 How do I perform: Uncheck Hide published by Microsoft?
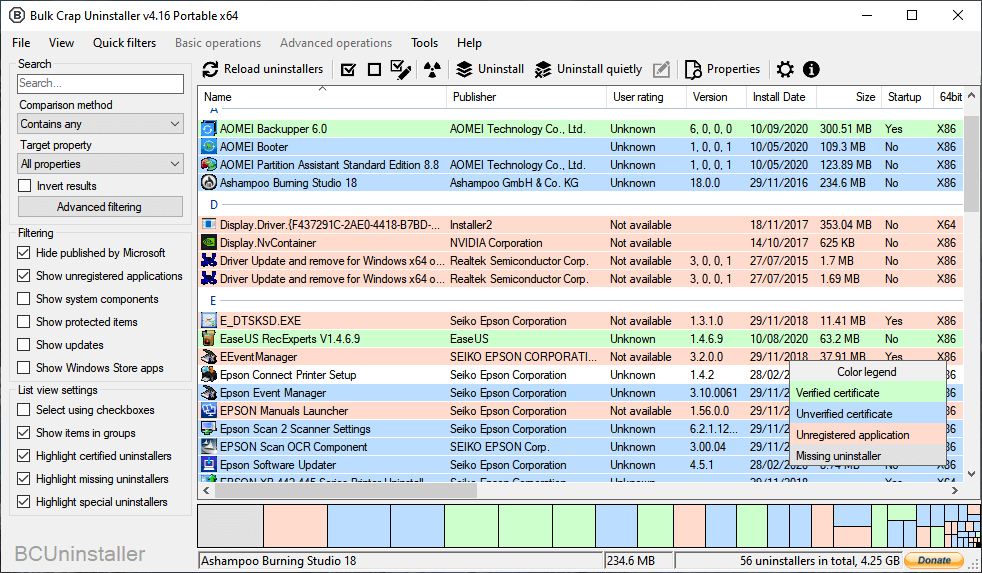click(x=24, y=253)
